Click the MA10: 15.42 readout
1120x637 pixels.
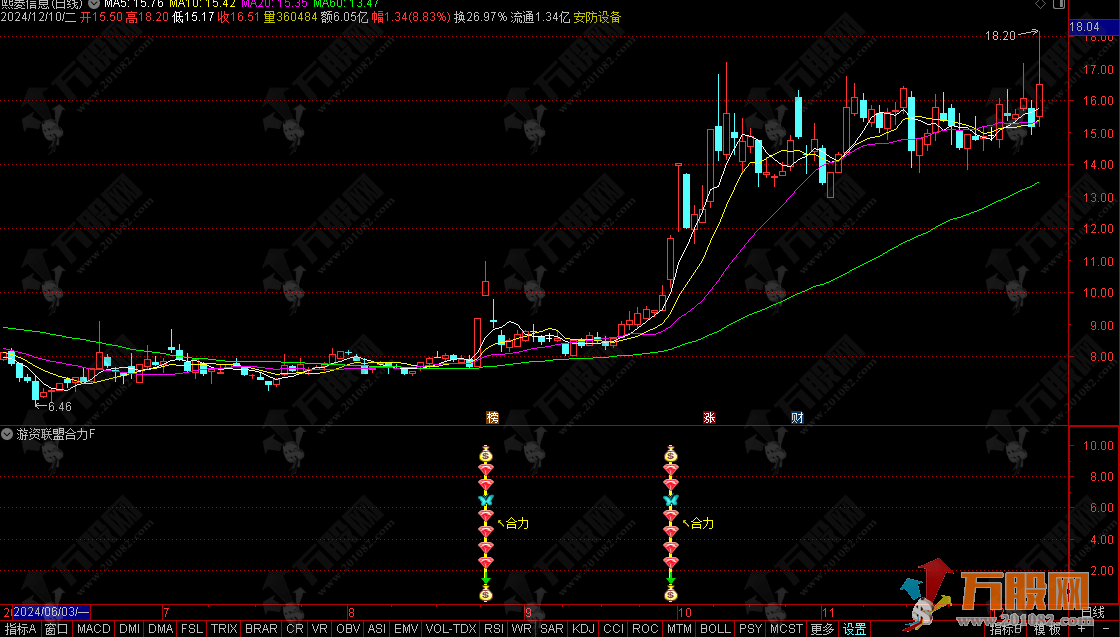pyautogui.click(x=202, y=4)
